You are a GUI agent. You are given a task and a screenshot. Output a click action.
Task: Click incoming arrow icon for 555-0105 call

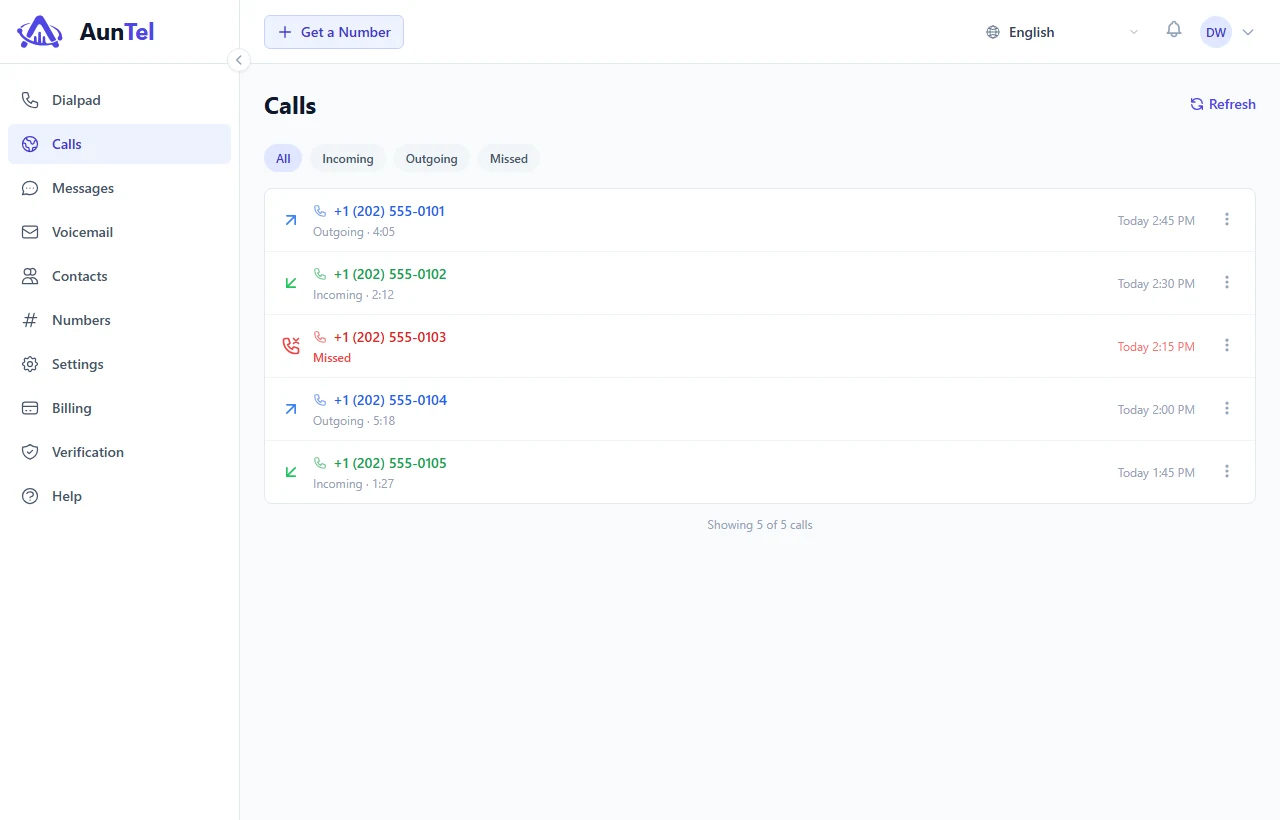(x=291, y=472)
